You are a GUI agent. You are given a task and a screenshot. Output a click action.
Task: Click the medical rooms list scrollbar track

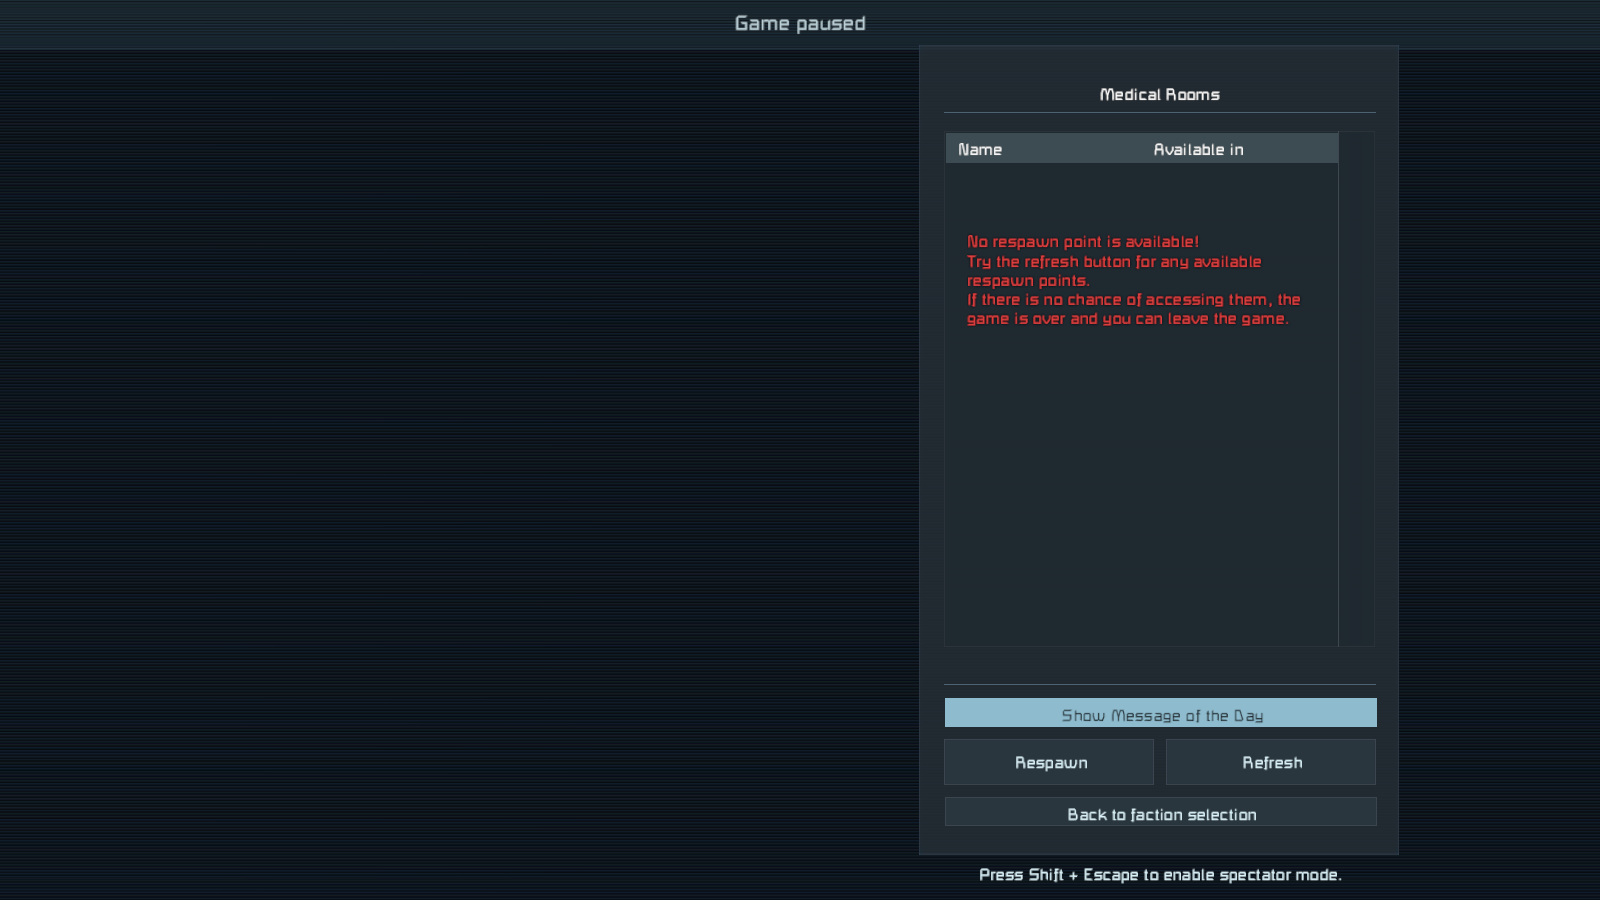click(x=1357, y=389)
